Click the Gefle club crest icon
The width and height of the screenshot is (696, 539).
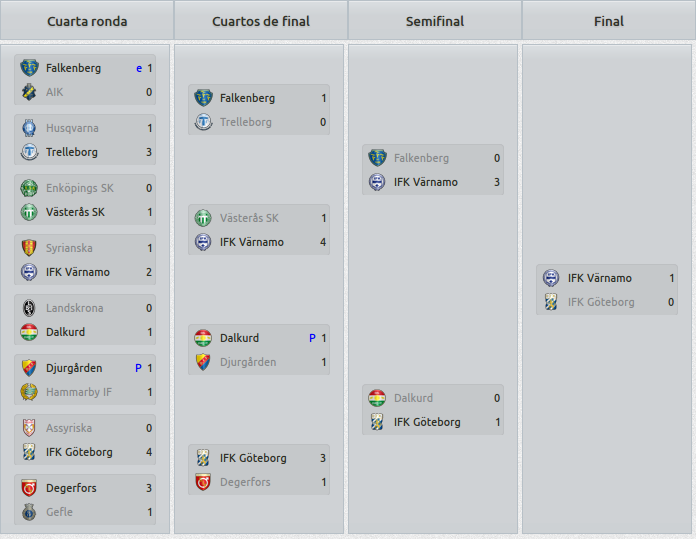pyautogui.click(x=29, y=511)
